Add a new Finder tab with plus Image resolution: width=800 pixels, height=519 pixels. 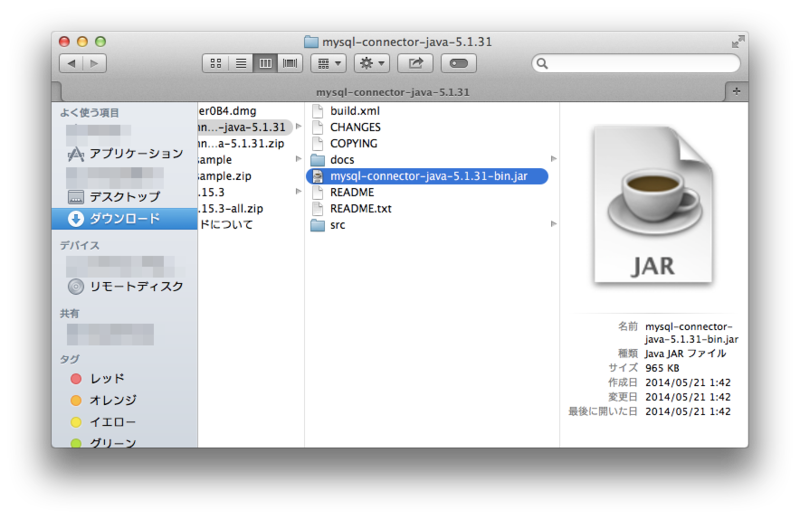click(736, 91)
